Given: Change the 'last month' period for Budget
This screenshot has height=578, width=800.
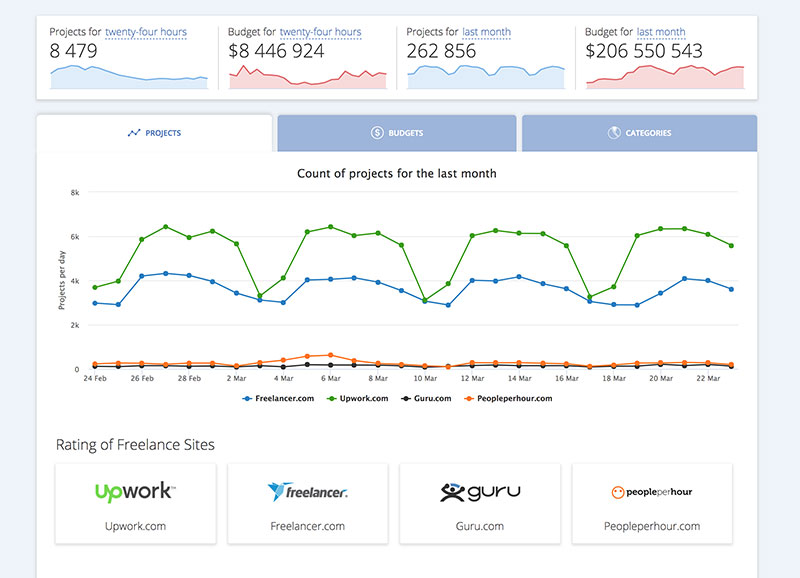Looking at the screenshot, I should click(x=661, y=32).
